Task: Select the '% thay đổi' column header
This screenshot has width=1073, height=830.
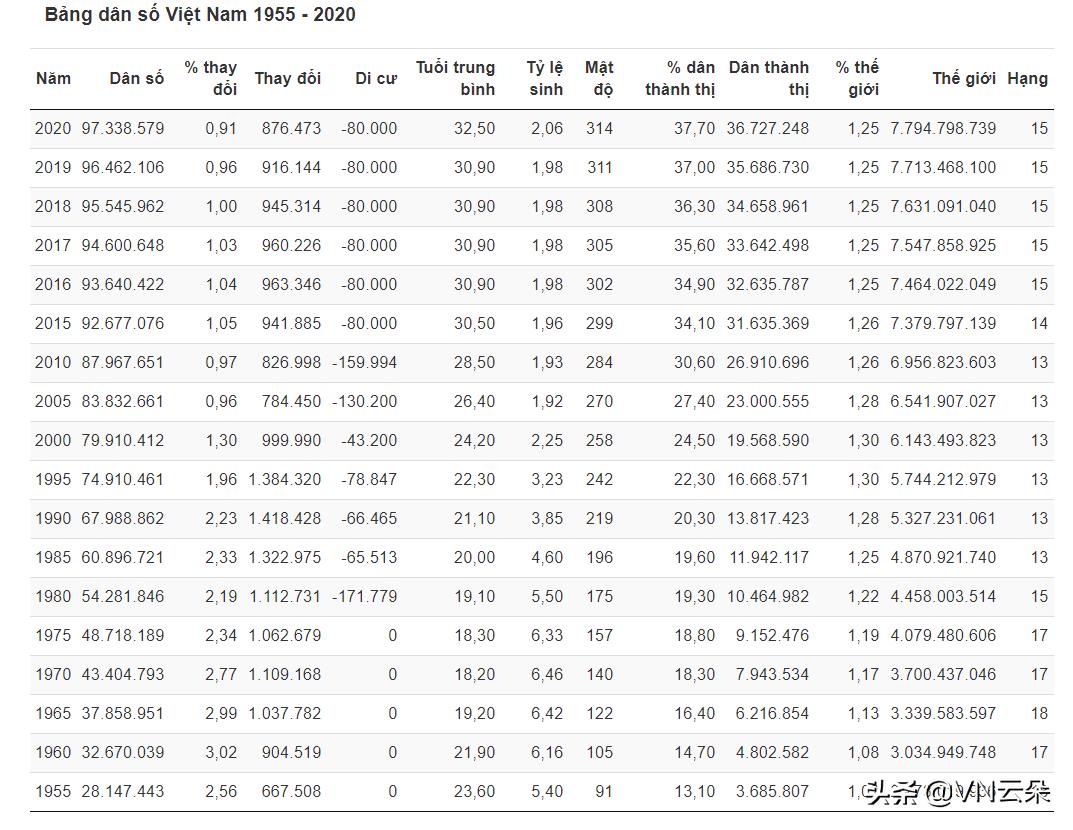Action: (211, 78)
